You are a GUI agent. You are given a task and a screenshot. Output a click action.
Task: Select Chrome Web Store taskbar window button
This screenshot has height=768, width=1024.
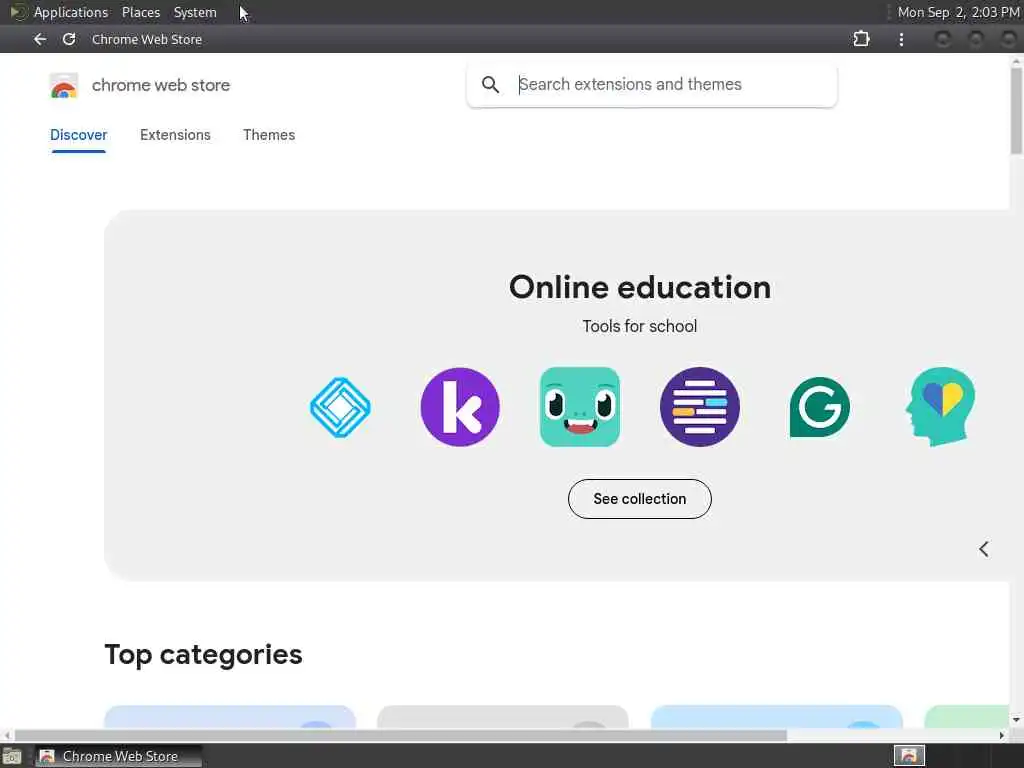click(118, 756)
